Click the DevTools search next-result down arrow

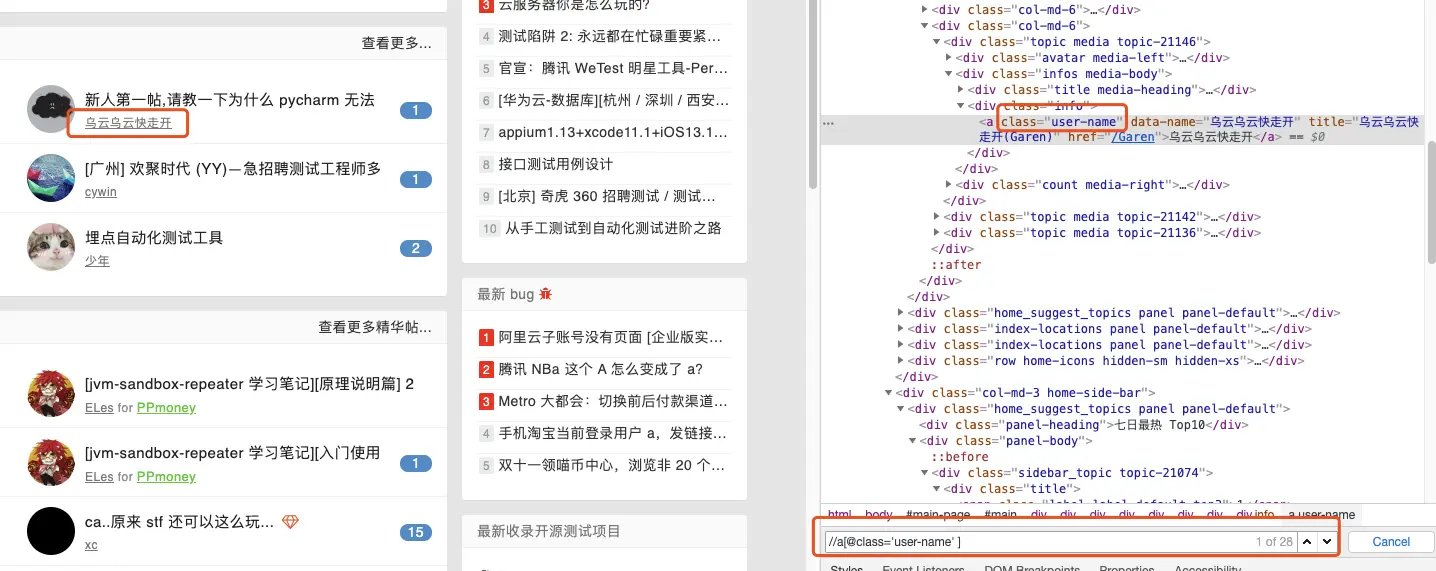coord(1327,541)
